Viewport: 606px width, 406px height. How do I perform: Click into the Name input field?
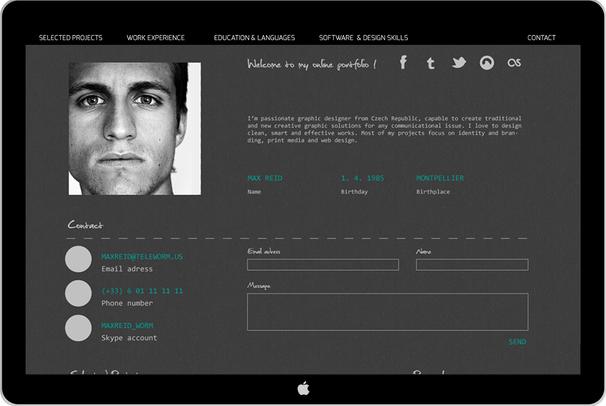pos(472,265)
